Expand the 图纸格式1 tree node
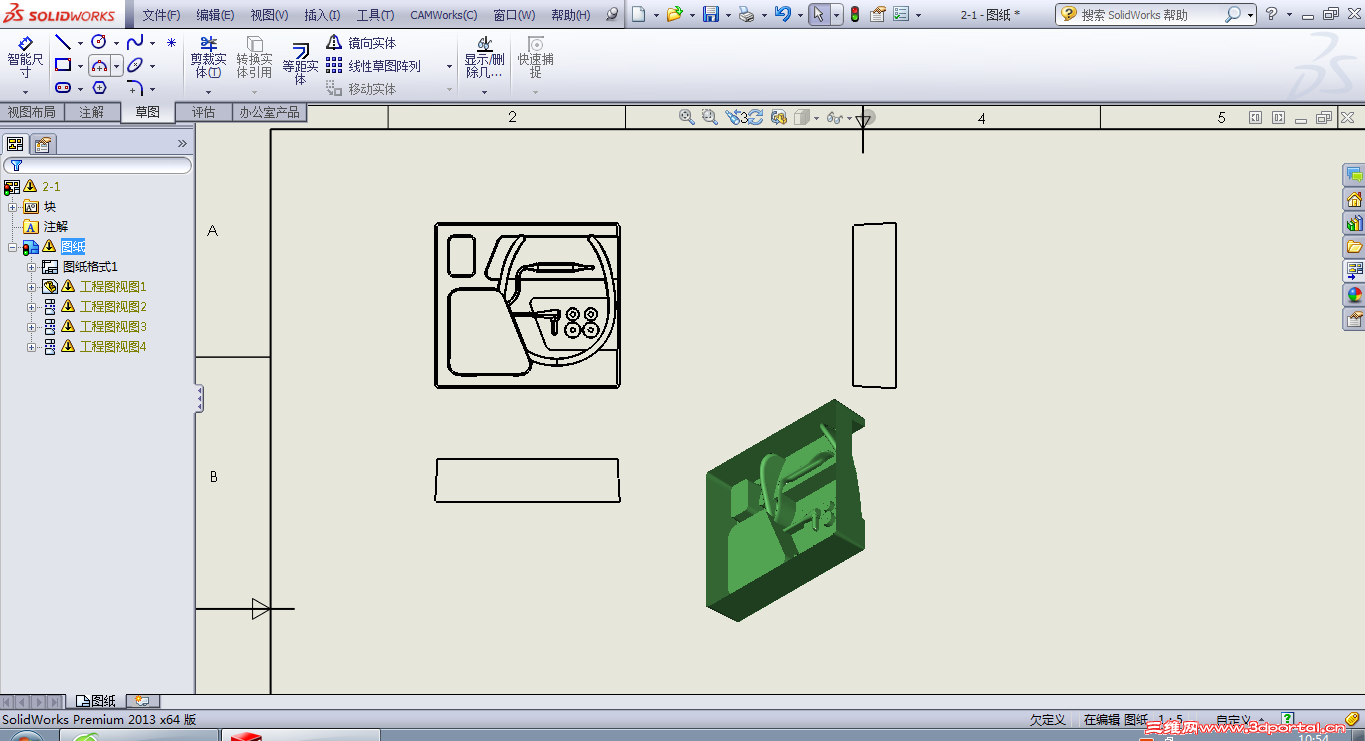1365x741 pixels. [x=32, y=267]
